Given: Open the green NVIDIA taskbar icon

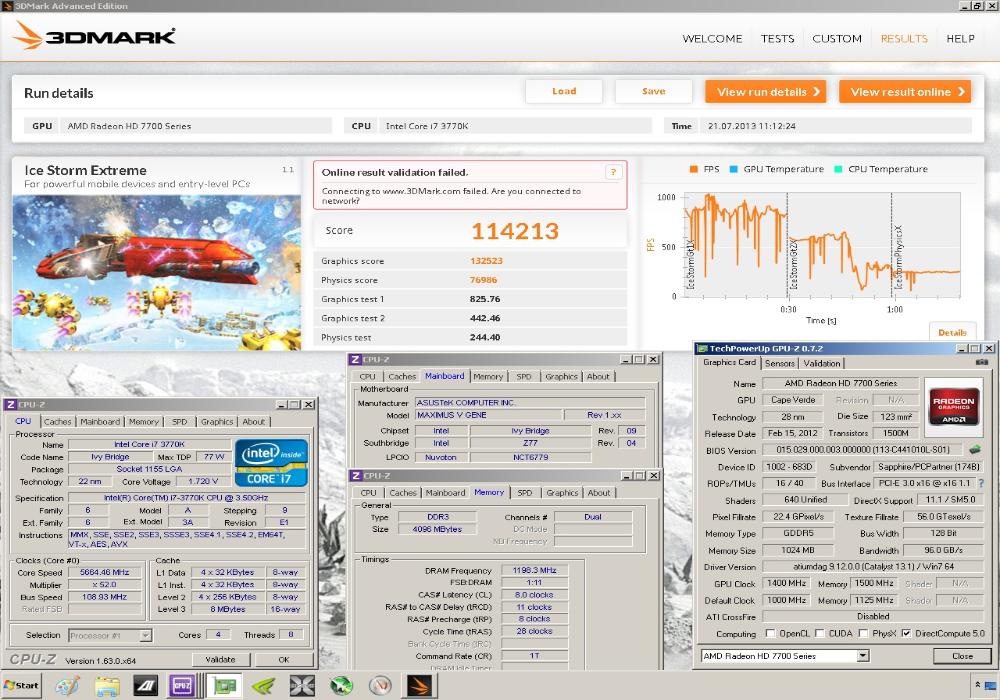Looking at the screenshot, I should tap(263, 686).
